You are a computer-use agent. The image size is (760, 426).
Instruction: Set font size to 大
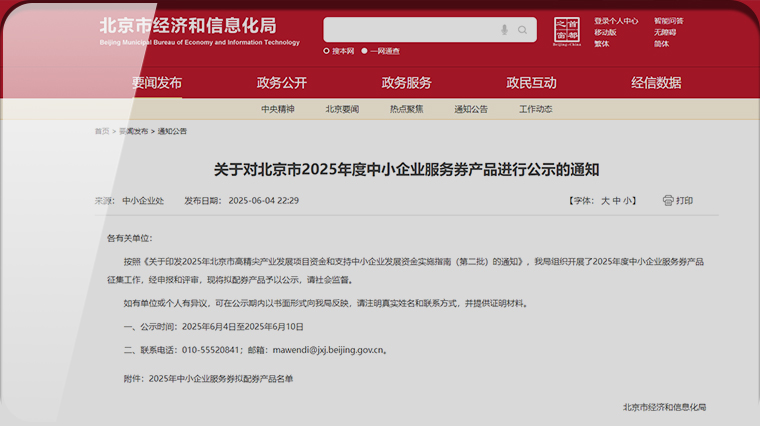[605, 201]
